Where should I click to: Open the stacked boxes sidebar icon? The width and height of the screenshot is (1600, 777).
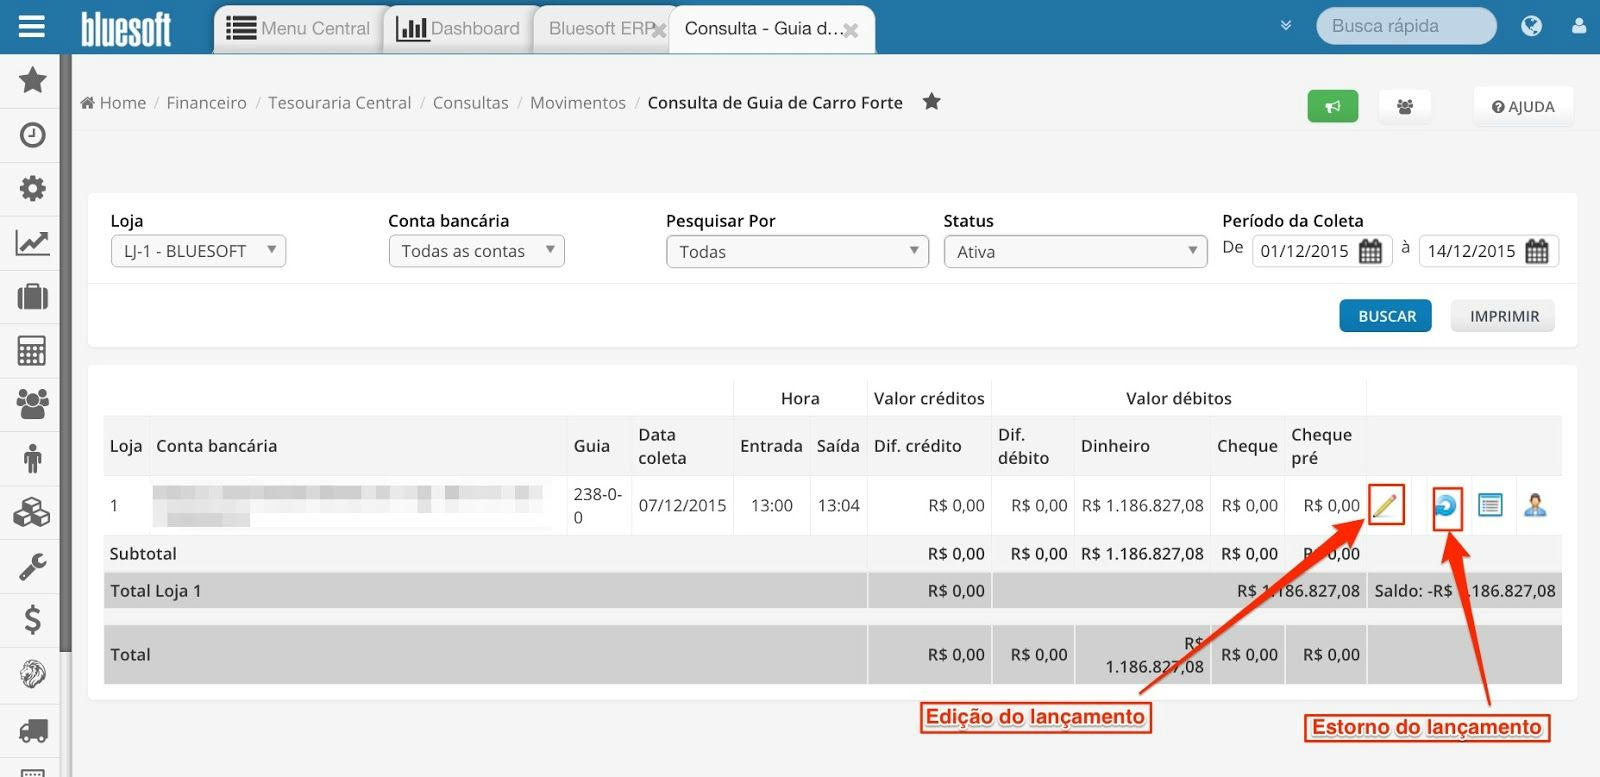pos(32,513)
